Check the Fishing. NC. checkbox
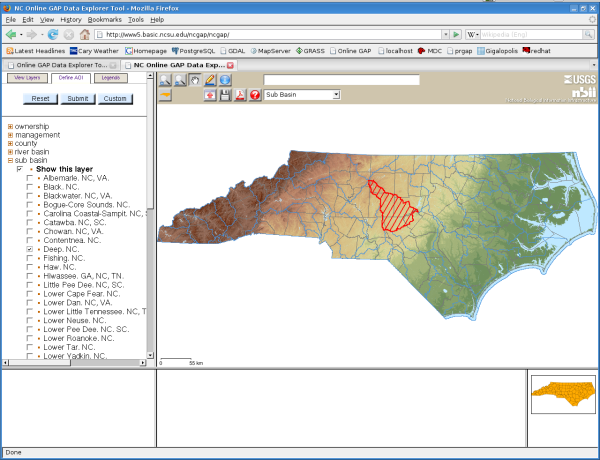The image size is (600, 460). [x=29, y=258]
